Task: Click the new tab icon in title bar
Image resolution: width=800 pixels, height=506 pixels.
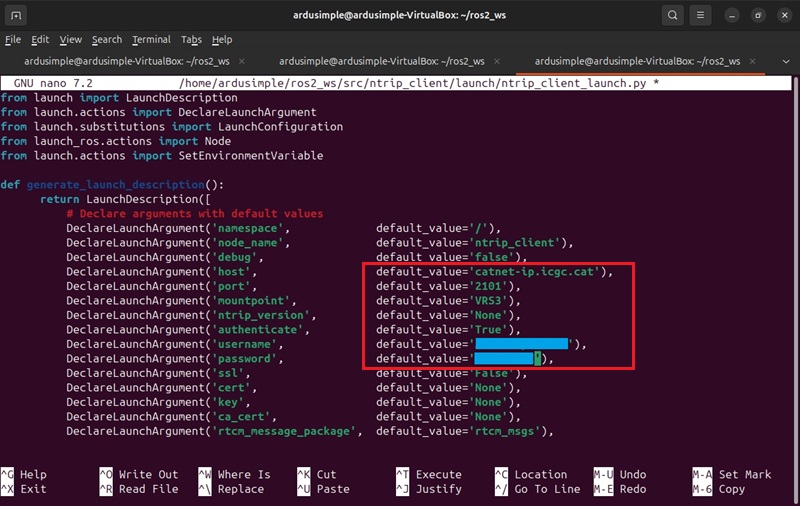Action: [18, 15]
